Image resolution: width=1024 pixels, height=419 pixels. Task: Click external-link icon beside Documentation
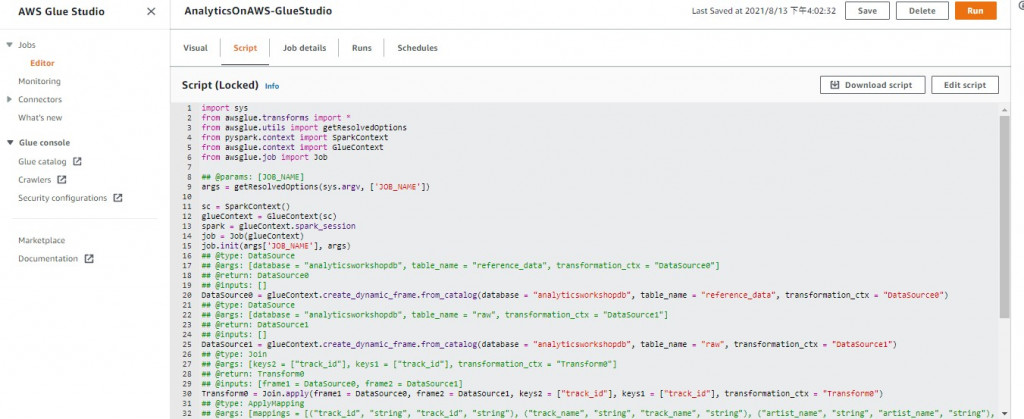point(89,258)
